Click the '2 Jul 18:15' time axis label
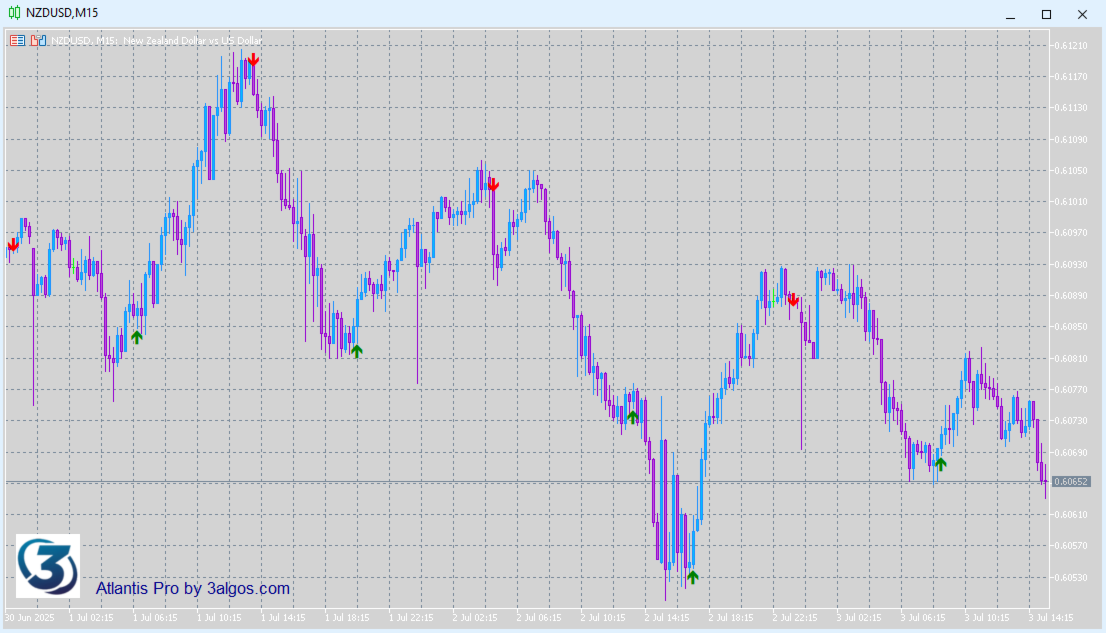This screenshot has width=1106, height=633. click(731, 617)
